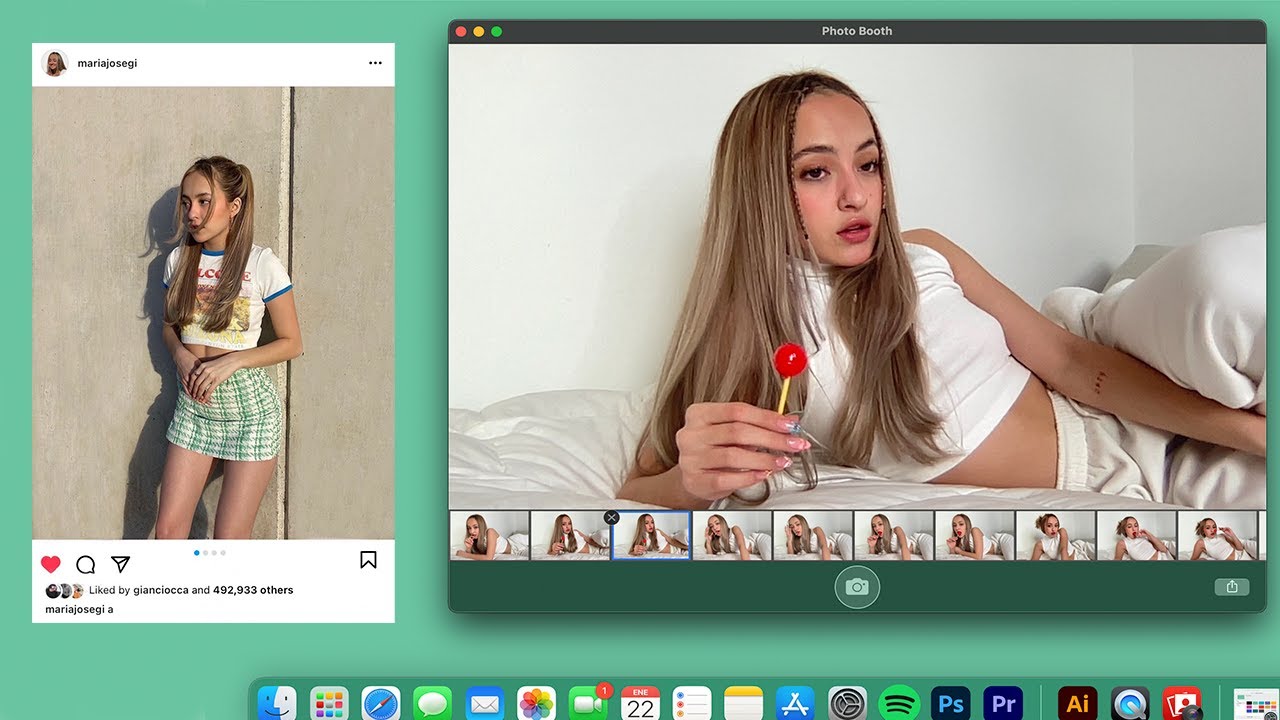Click the Photo Booth window title
Viewport: 1280px width, 720px height.
857,31
